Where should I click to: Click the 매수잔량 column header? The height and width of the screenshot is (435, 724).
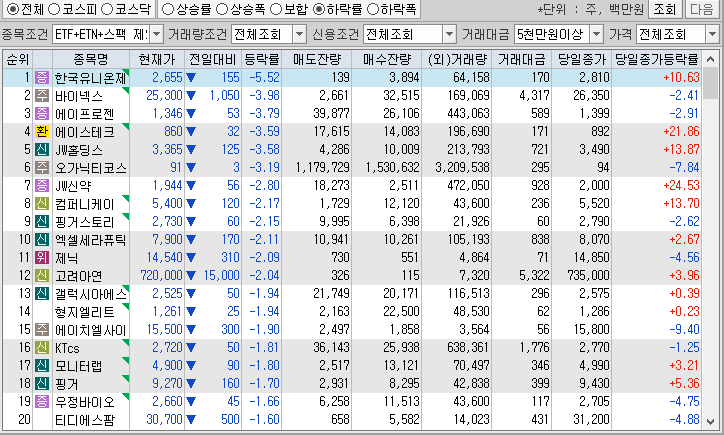click(x=386, y=59)
